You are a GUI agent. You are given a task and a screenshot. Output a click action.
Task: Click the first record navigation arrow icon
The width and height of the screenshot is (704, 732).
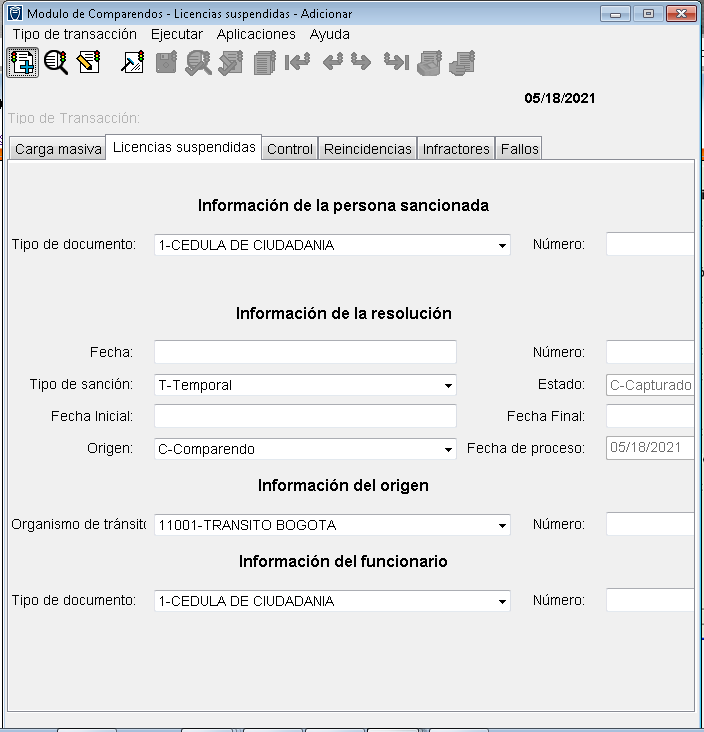[x=297, y=63]
